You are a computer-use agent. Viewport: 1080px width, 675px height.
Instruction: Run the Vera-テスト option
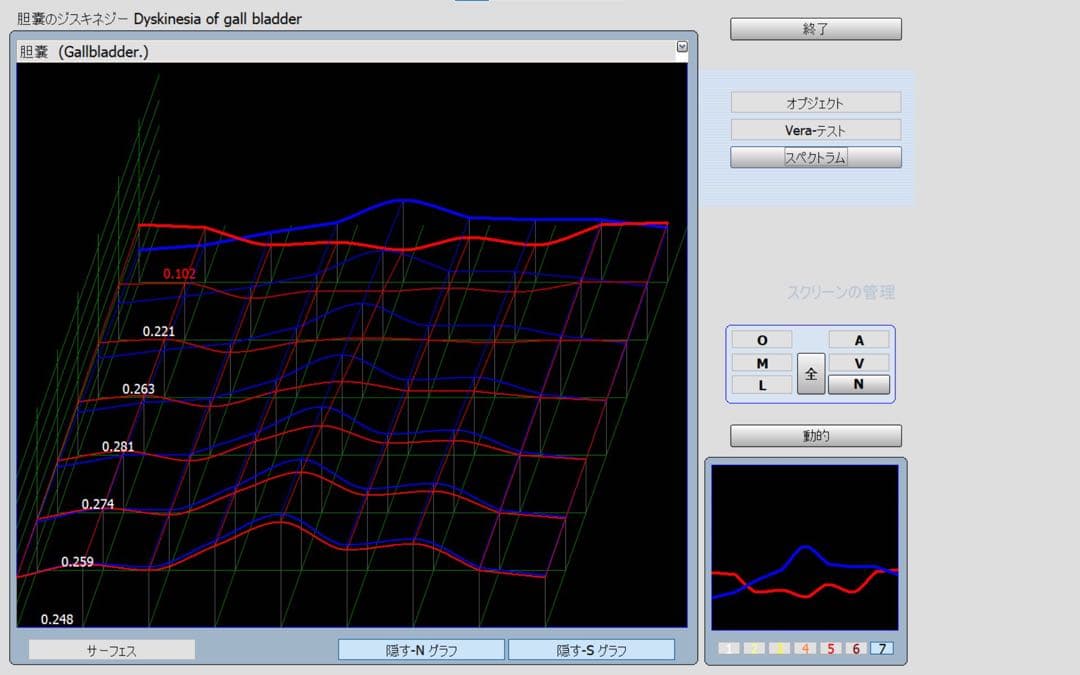tap(815, 130)
